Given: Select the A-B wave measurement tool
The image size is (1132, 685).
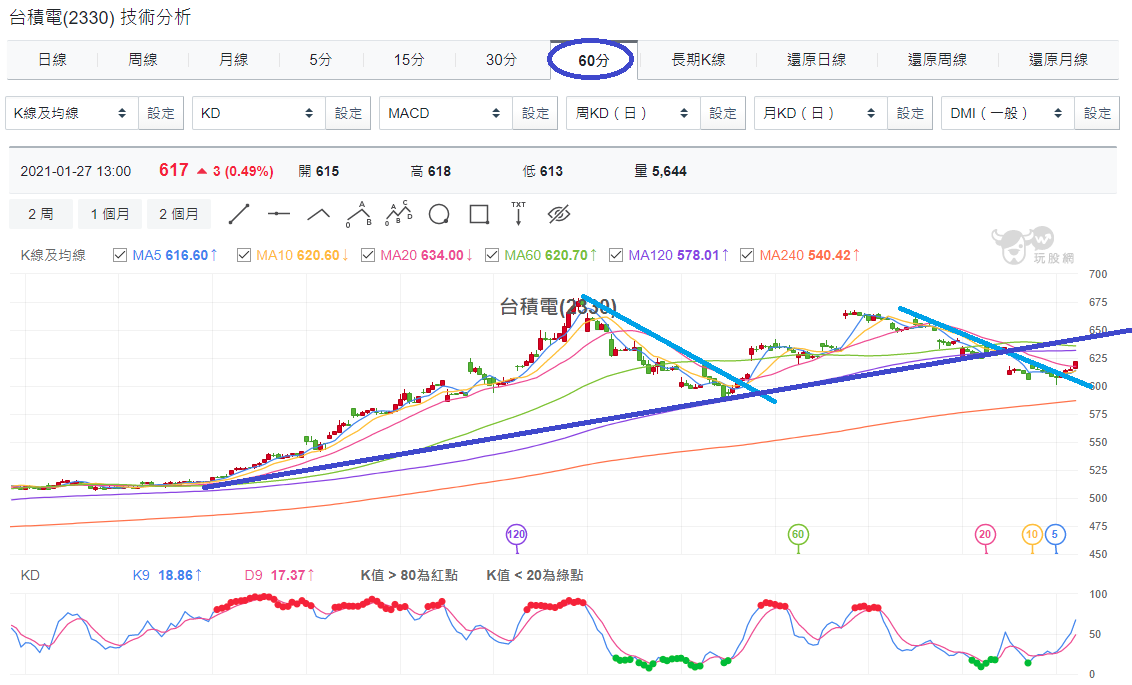Looking at the screenshot, I should [x=359, y=214].
